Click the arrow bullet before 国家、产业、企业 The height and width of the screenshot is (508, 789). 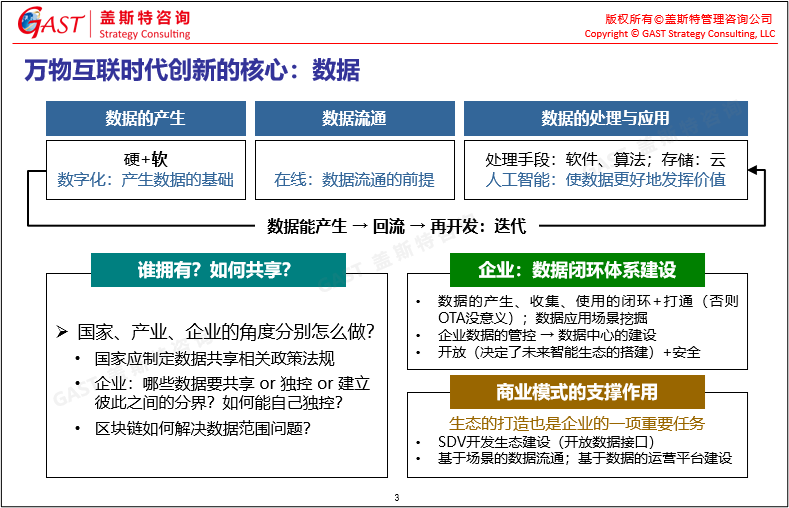pos(61,331)
